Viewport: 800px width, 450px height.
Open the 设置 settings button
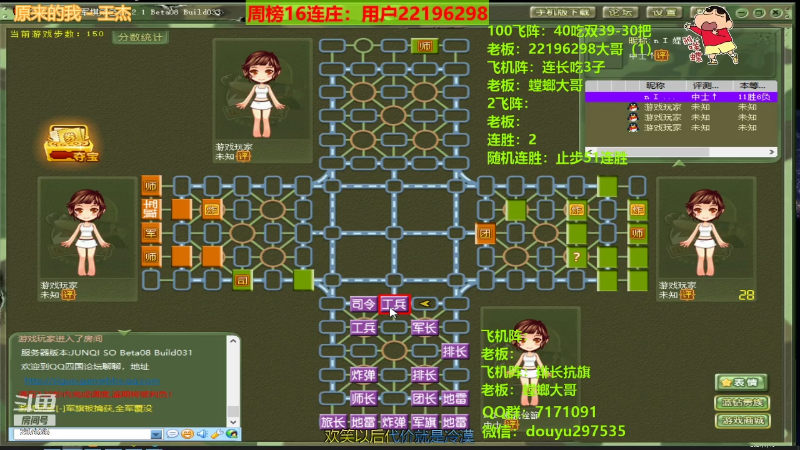663,12
